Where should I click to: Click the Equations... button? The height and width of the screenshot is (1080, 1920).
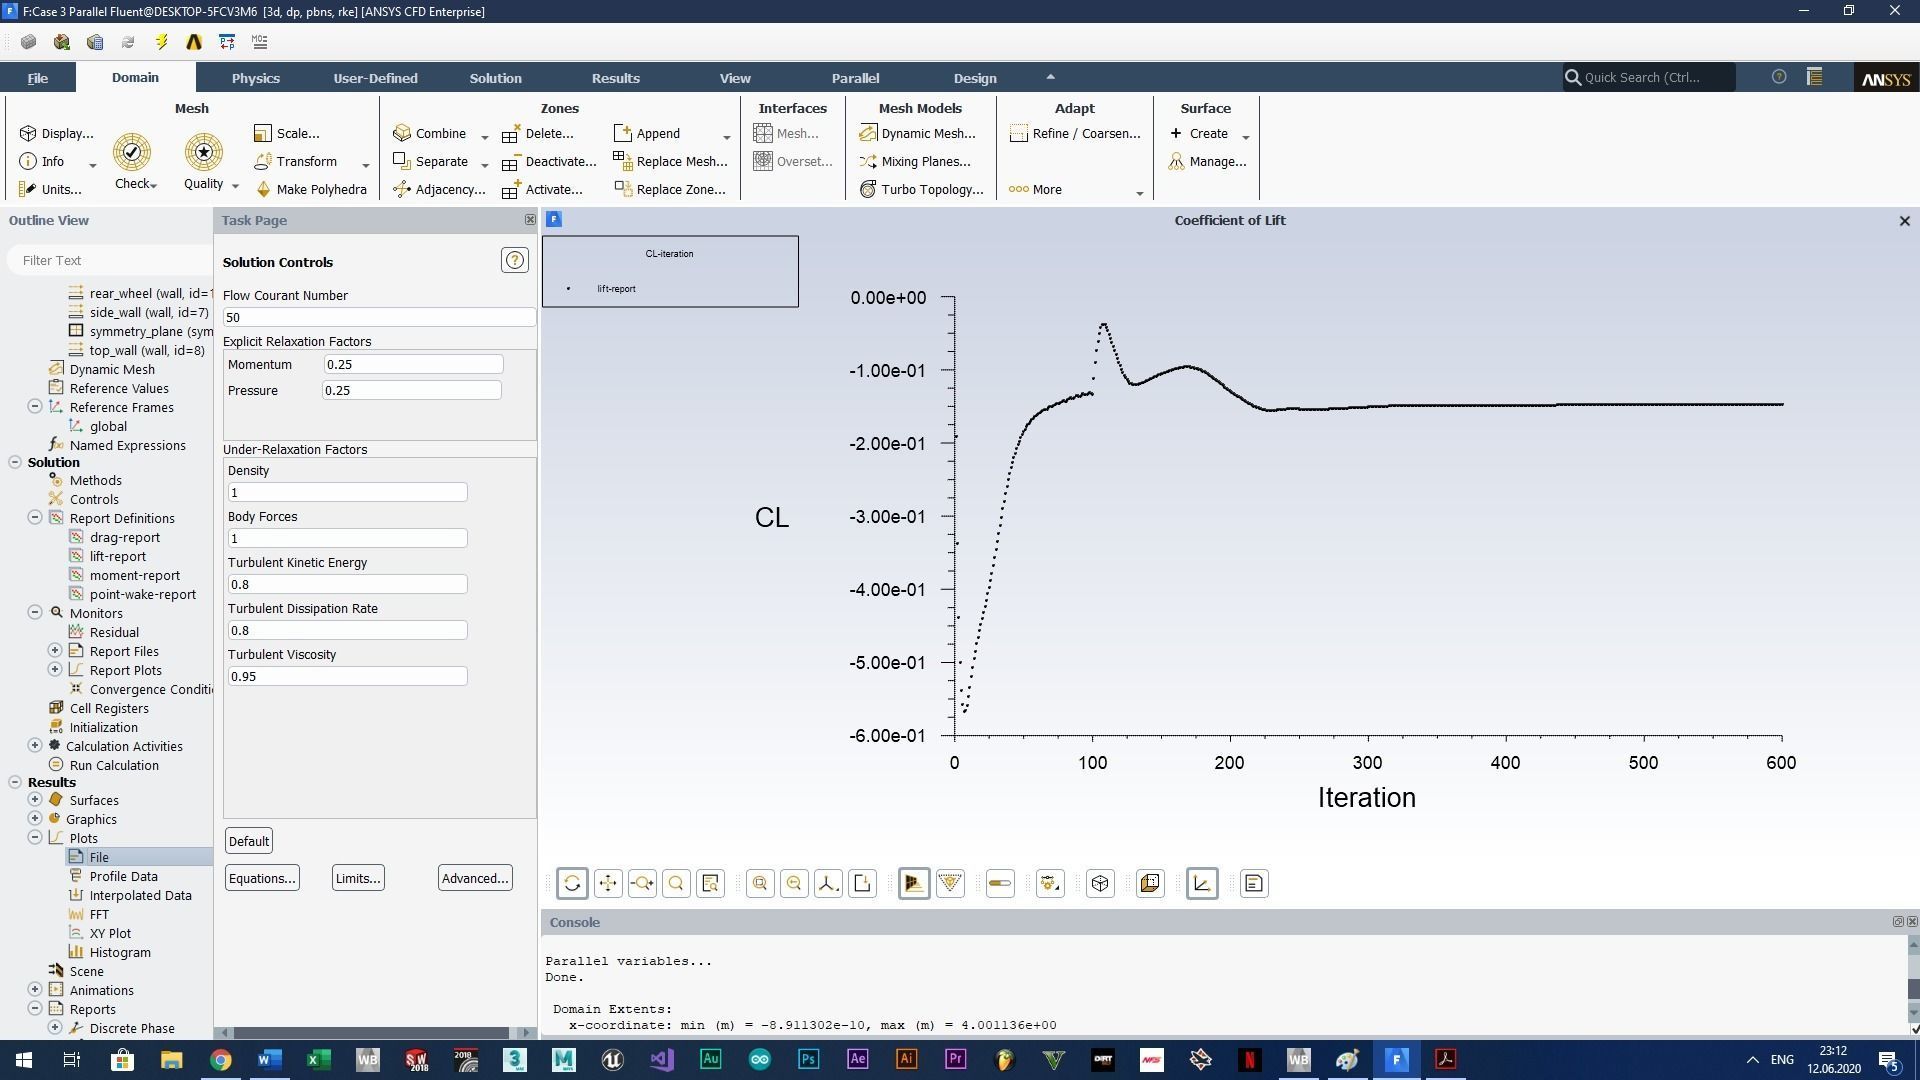pyautogui.click(x=262, y=878)
